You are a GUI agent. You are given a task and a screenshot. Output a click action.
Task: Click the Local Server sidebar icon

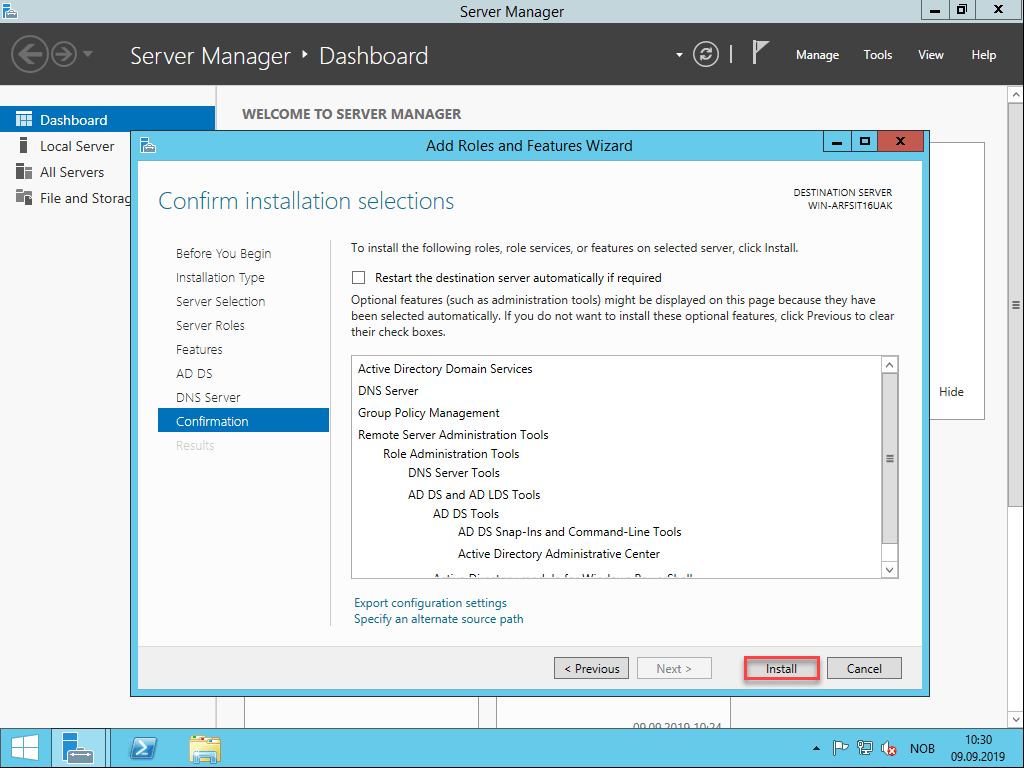[x=24, y=146]
